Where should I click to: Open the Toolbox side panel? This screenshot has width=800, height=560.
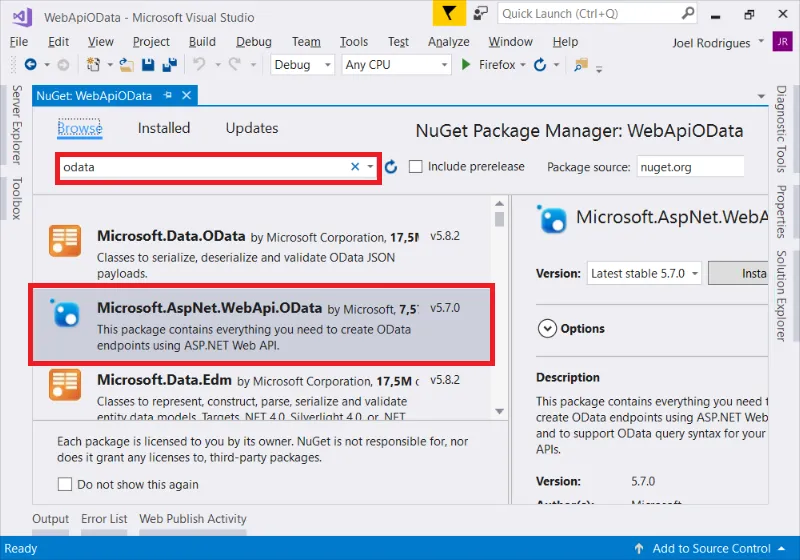[x=17, y=198]
